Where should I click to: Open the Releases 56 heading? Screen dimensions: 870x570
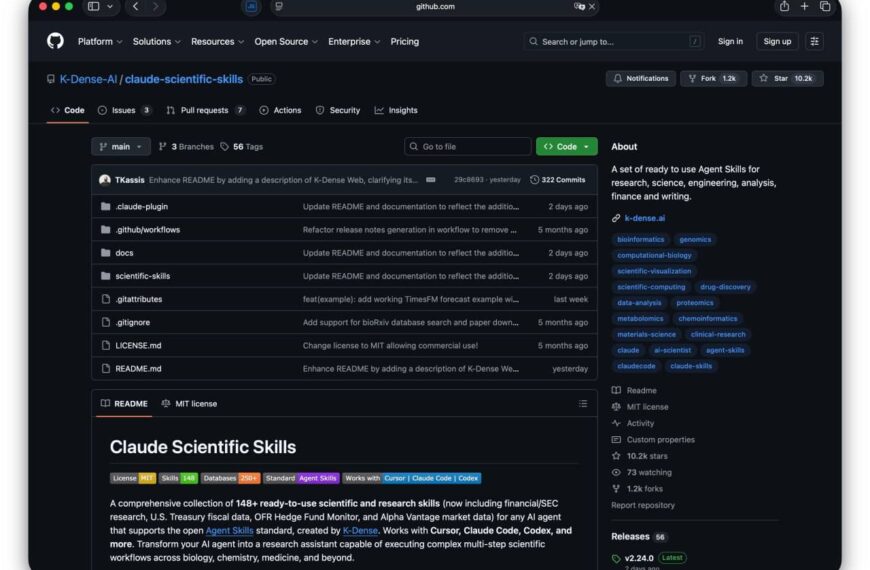pos(638,537)
